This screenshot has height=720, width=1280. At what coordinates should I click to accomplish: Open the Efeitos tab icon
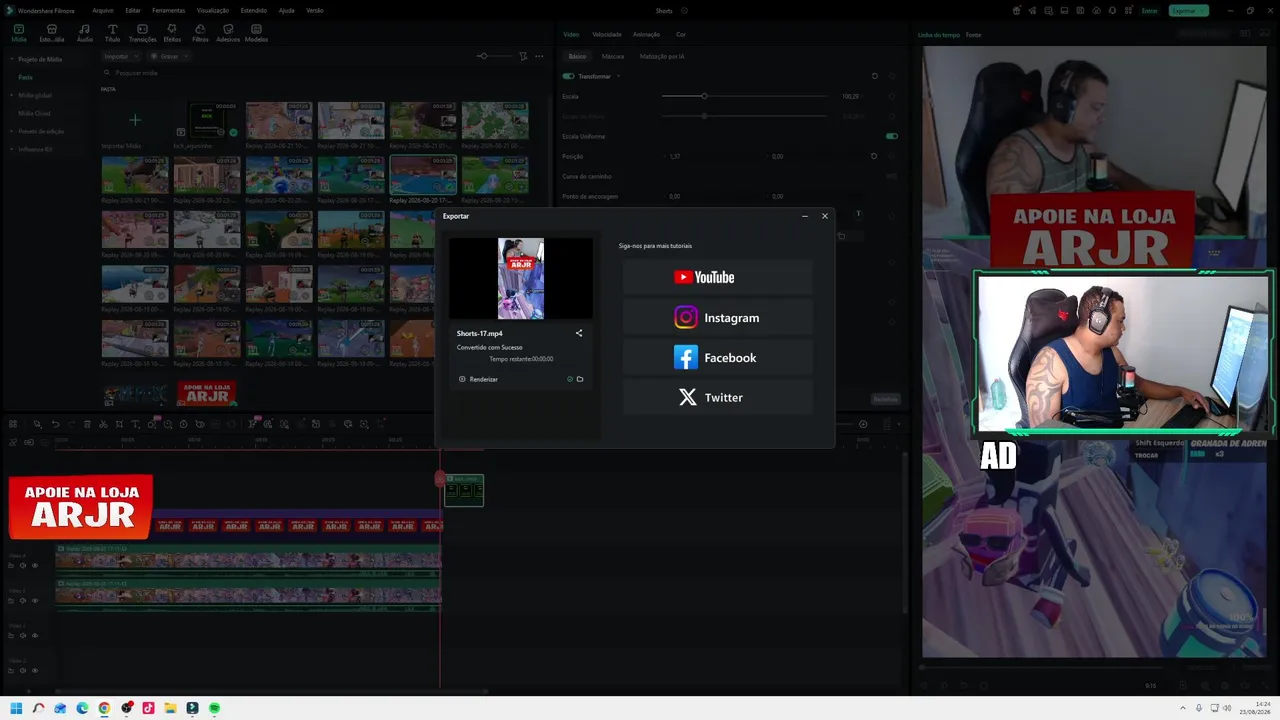[172, 33]
